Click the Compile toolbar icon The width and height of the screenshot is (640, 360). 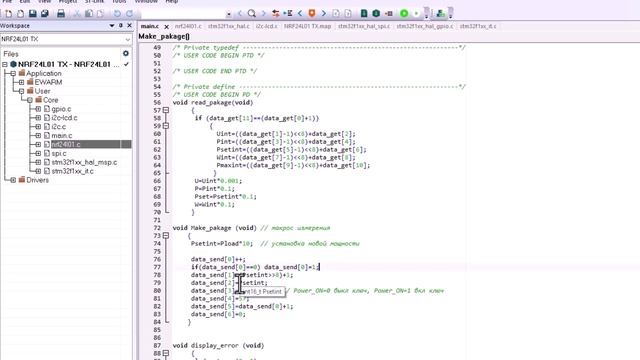point(364,13)
